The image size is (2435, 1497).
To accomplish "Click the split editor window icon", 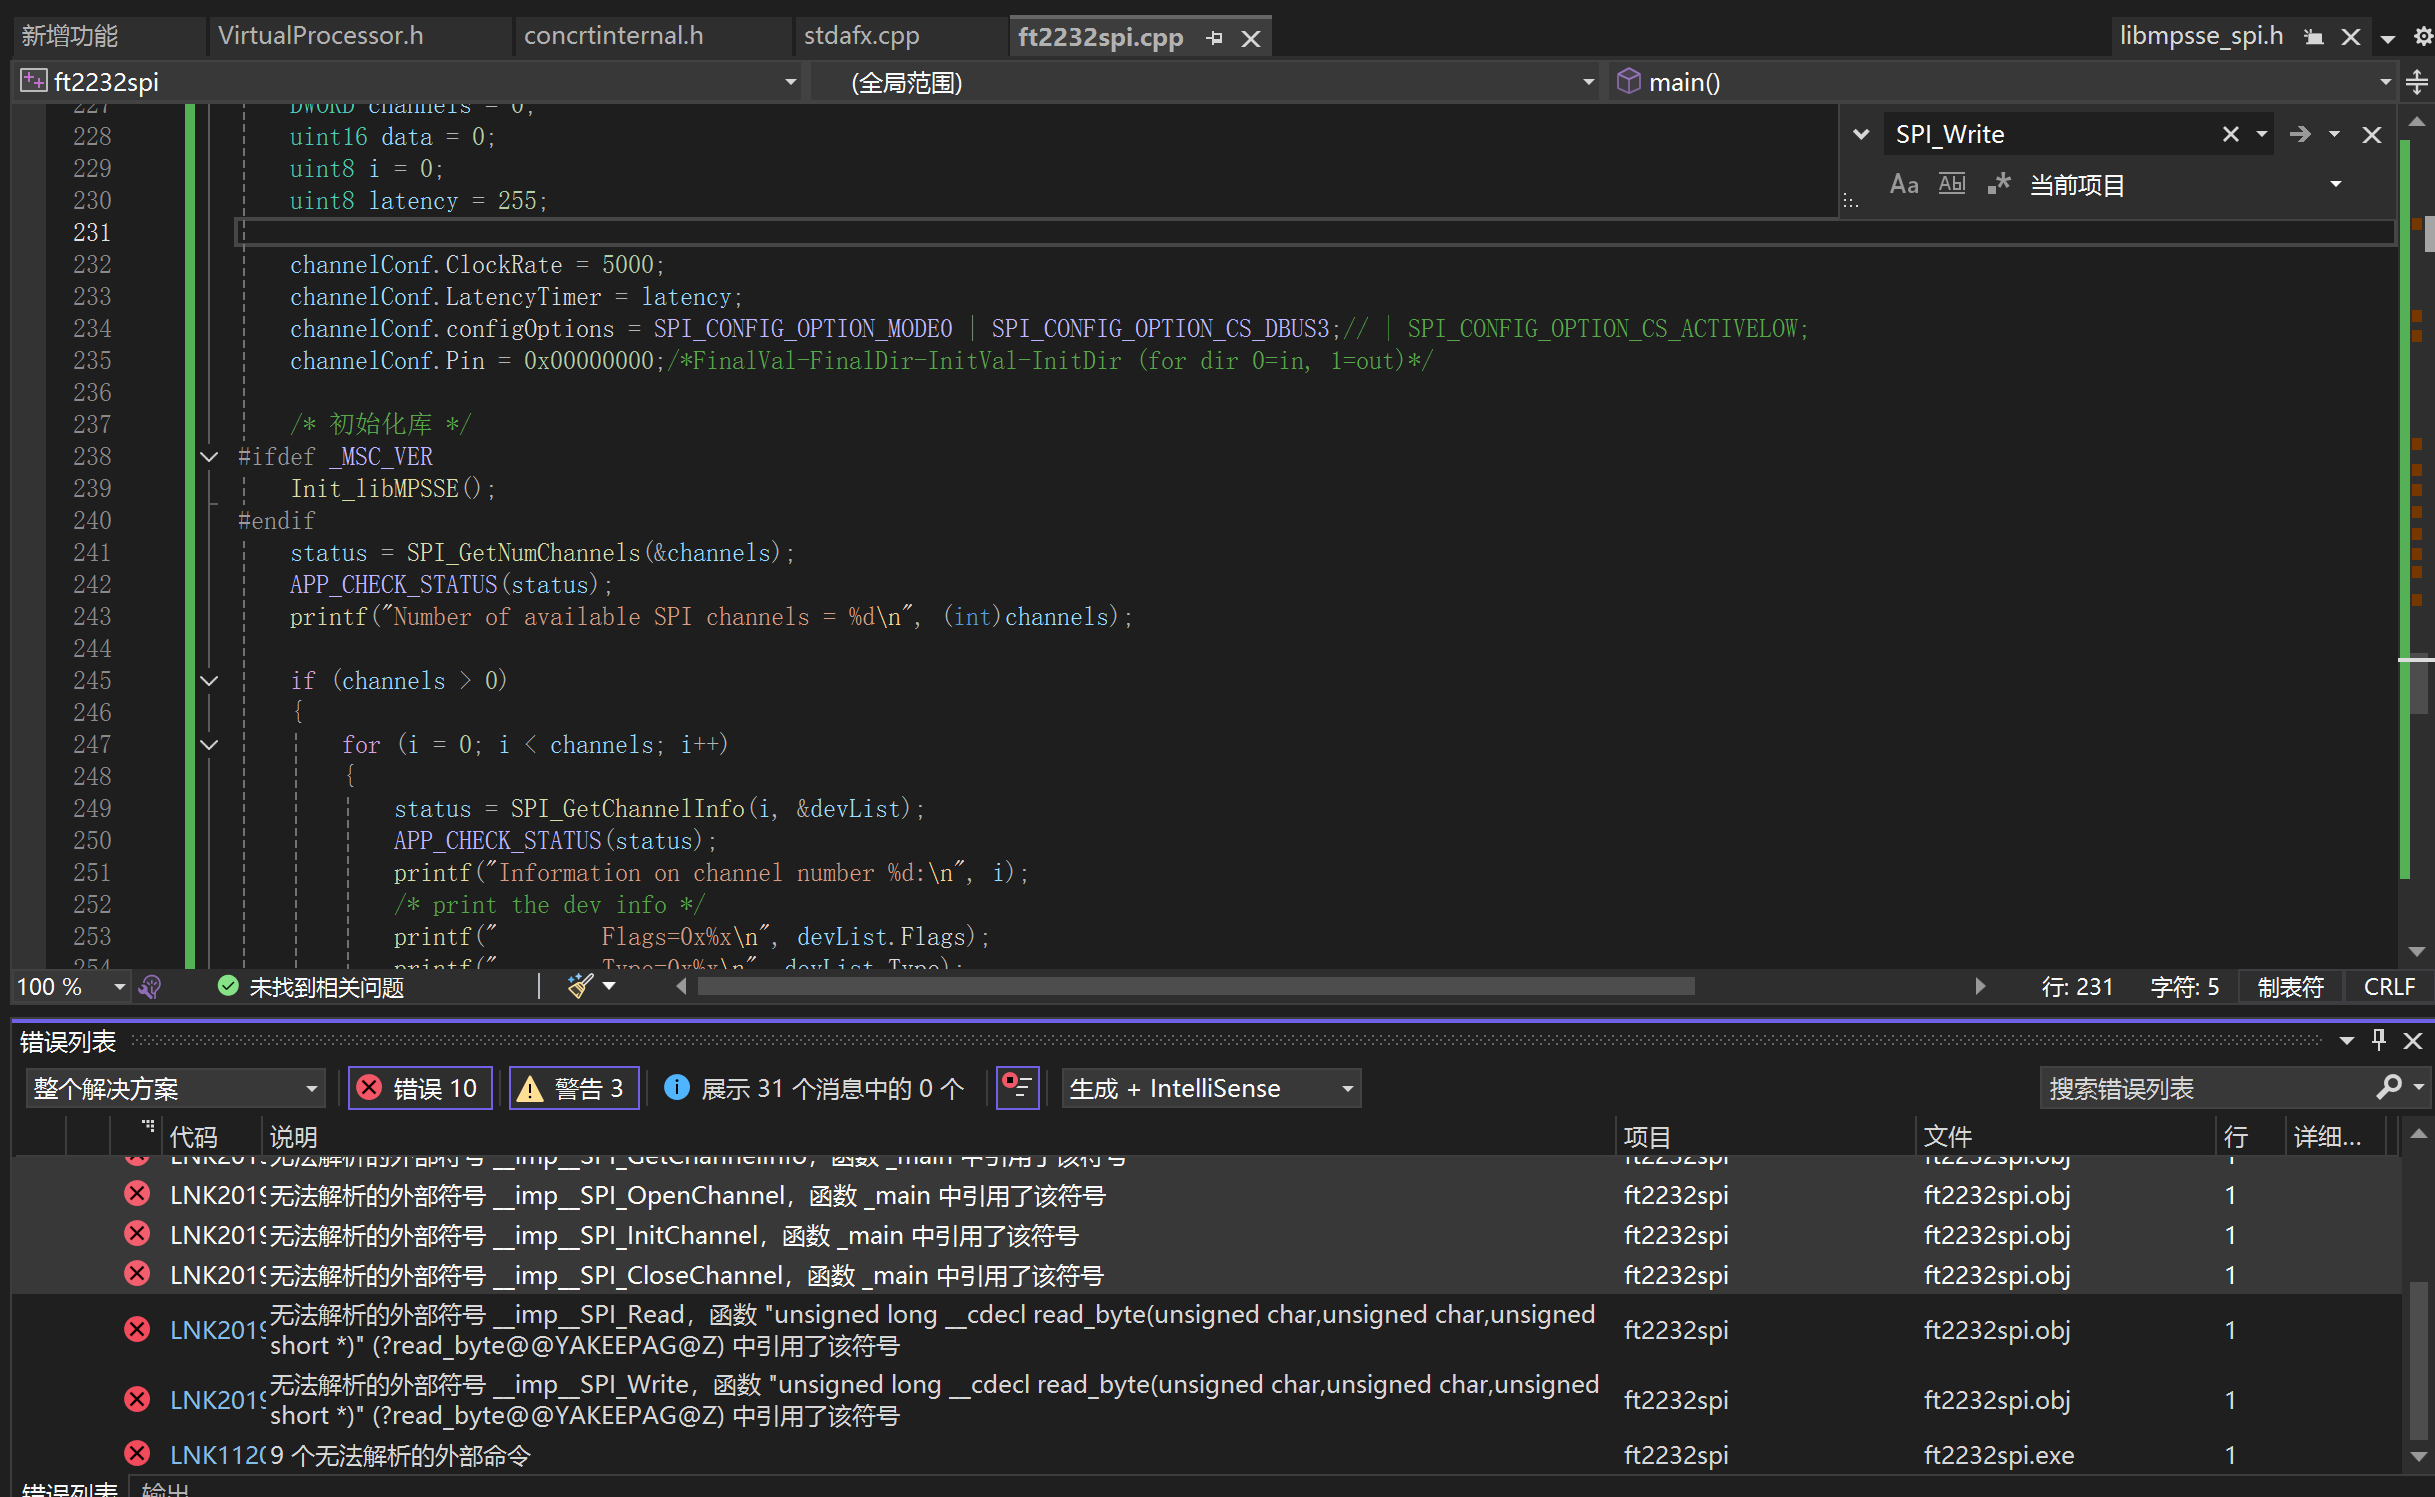I will 2416,82.
